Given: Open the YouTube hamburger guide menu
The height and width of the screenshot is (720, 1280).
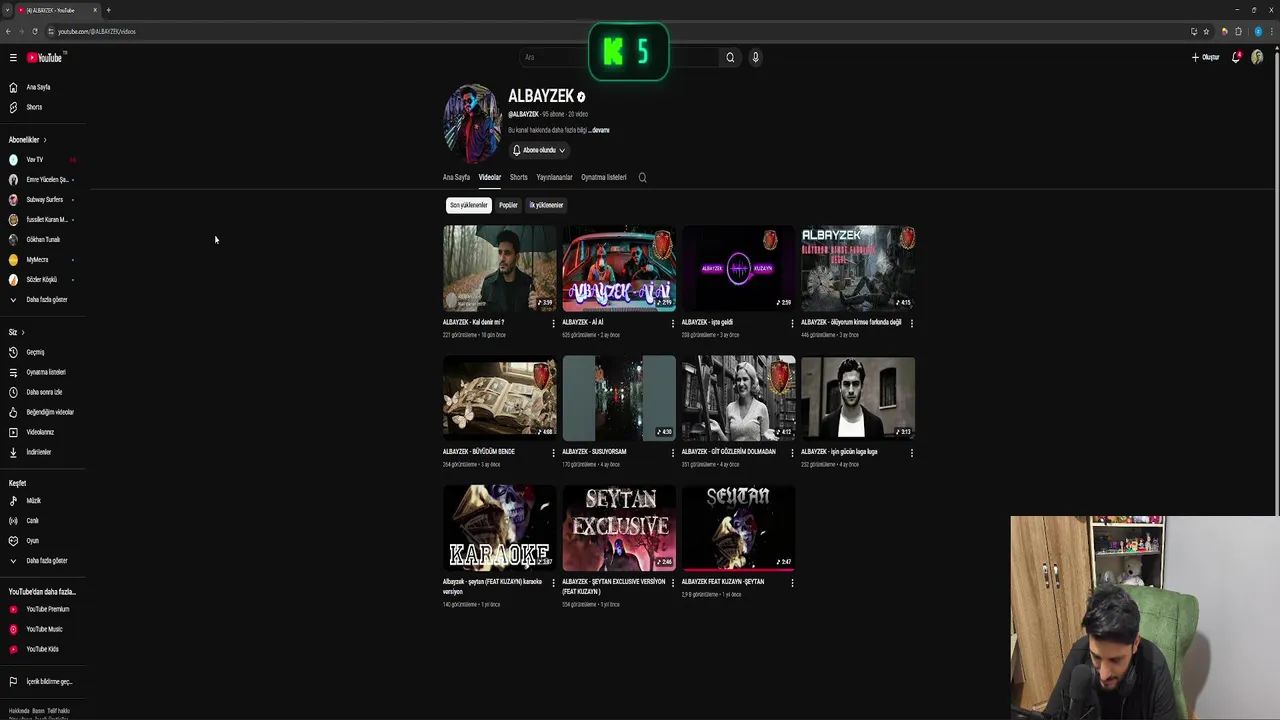Looking at the screenshot, I should click(x=13, y=58).
